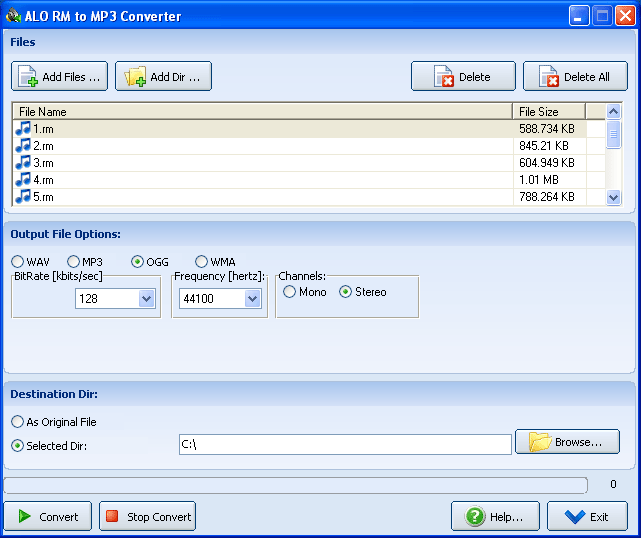Click the Exit button with blue checkmark
This screenshot has width=641, height=538.
click(585, 517)
